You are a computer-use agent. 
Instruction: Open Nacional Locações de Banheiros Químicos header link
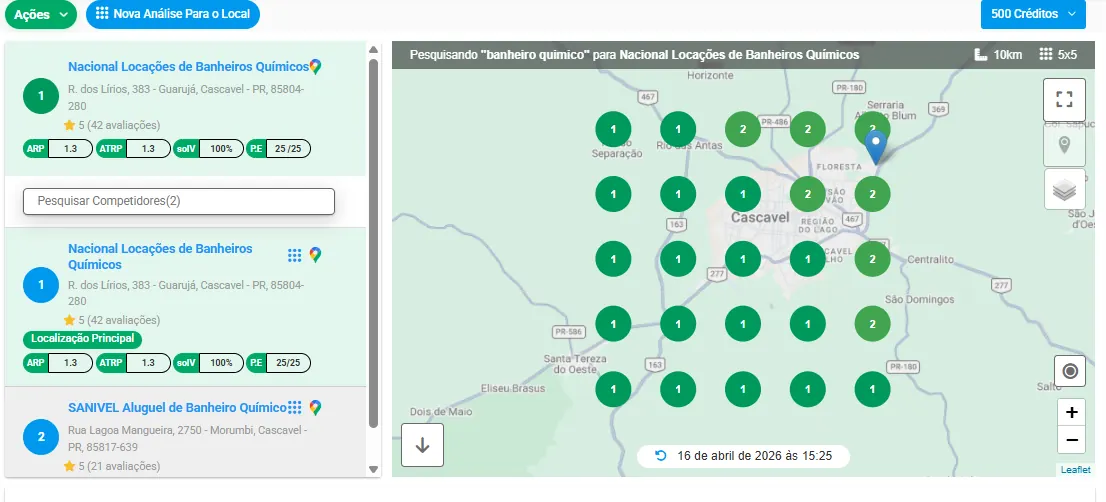188,67
